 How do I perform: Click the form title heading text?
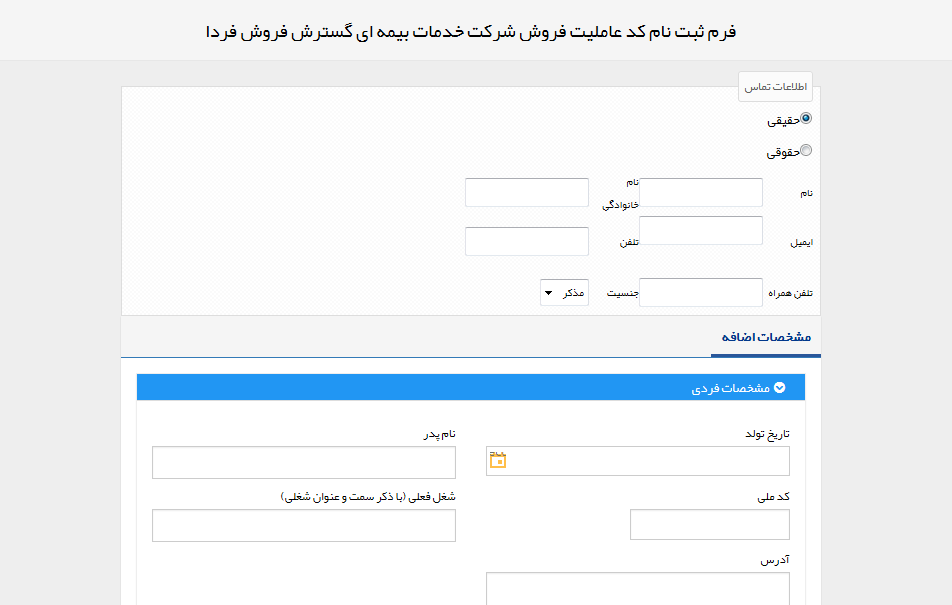point(471,32)
